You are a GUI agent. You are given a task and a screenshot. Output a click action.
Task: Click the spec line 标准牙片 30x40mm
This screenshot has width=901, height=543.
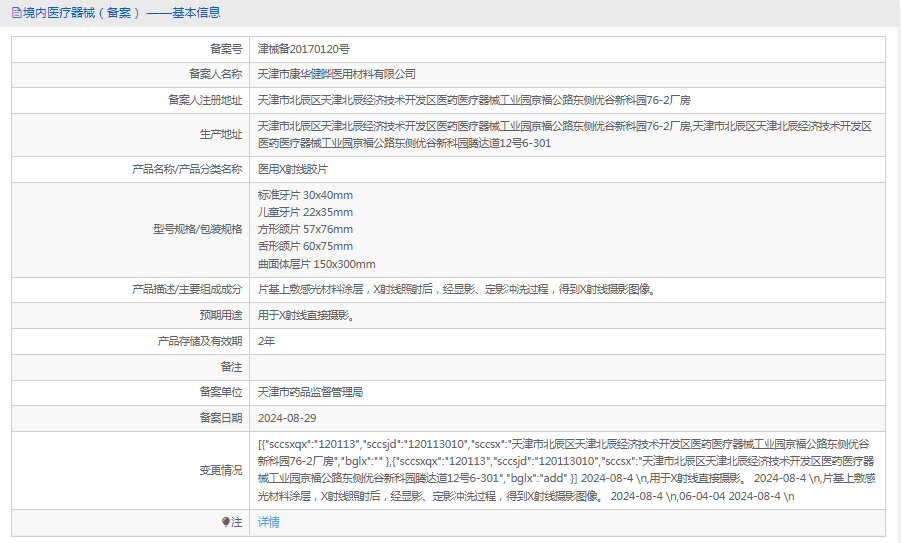point(305,195)
